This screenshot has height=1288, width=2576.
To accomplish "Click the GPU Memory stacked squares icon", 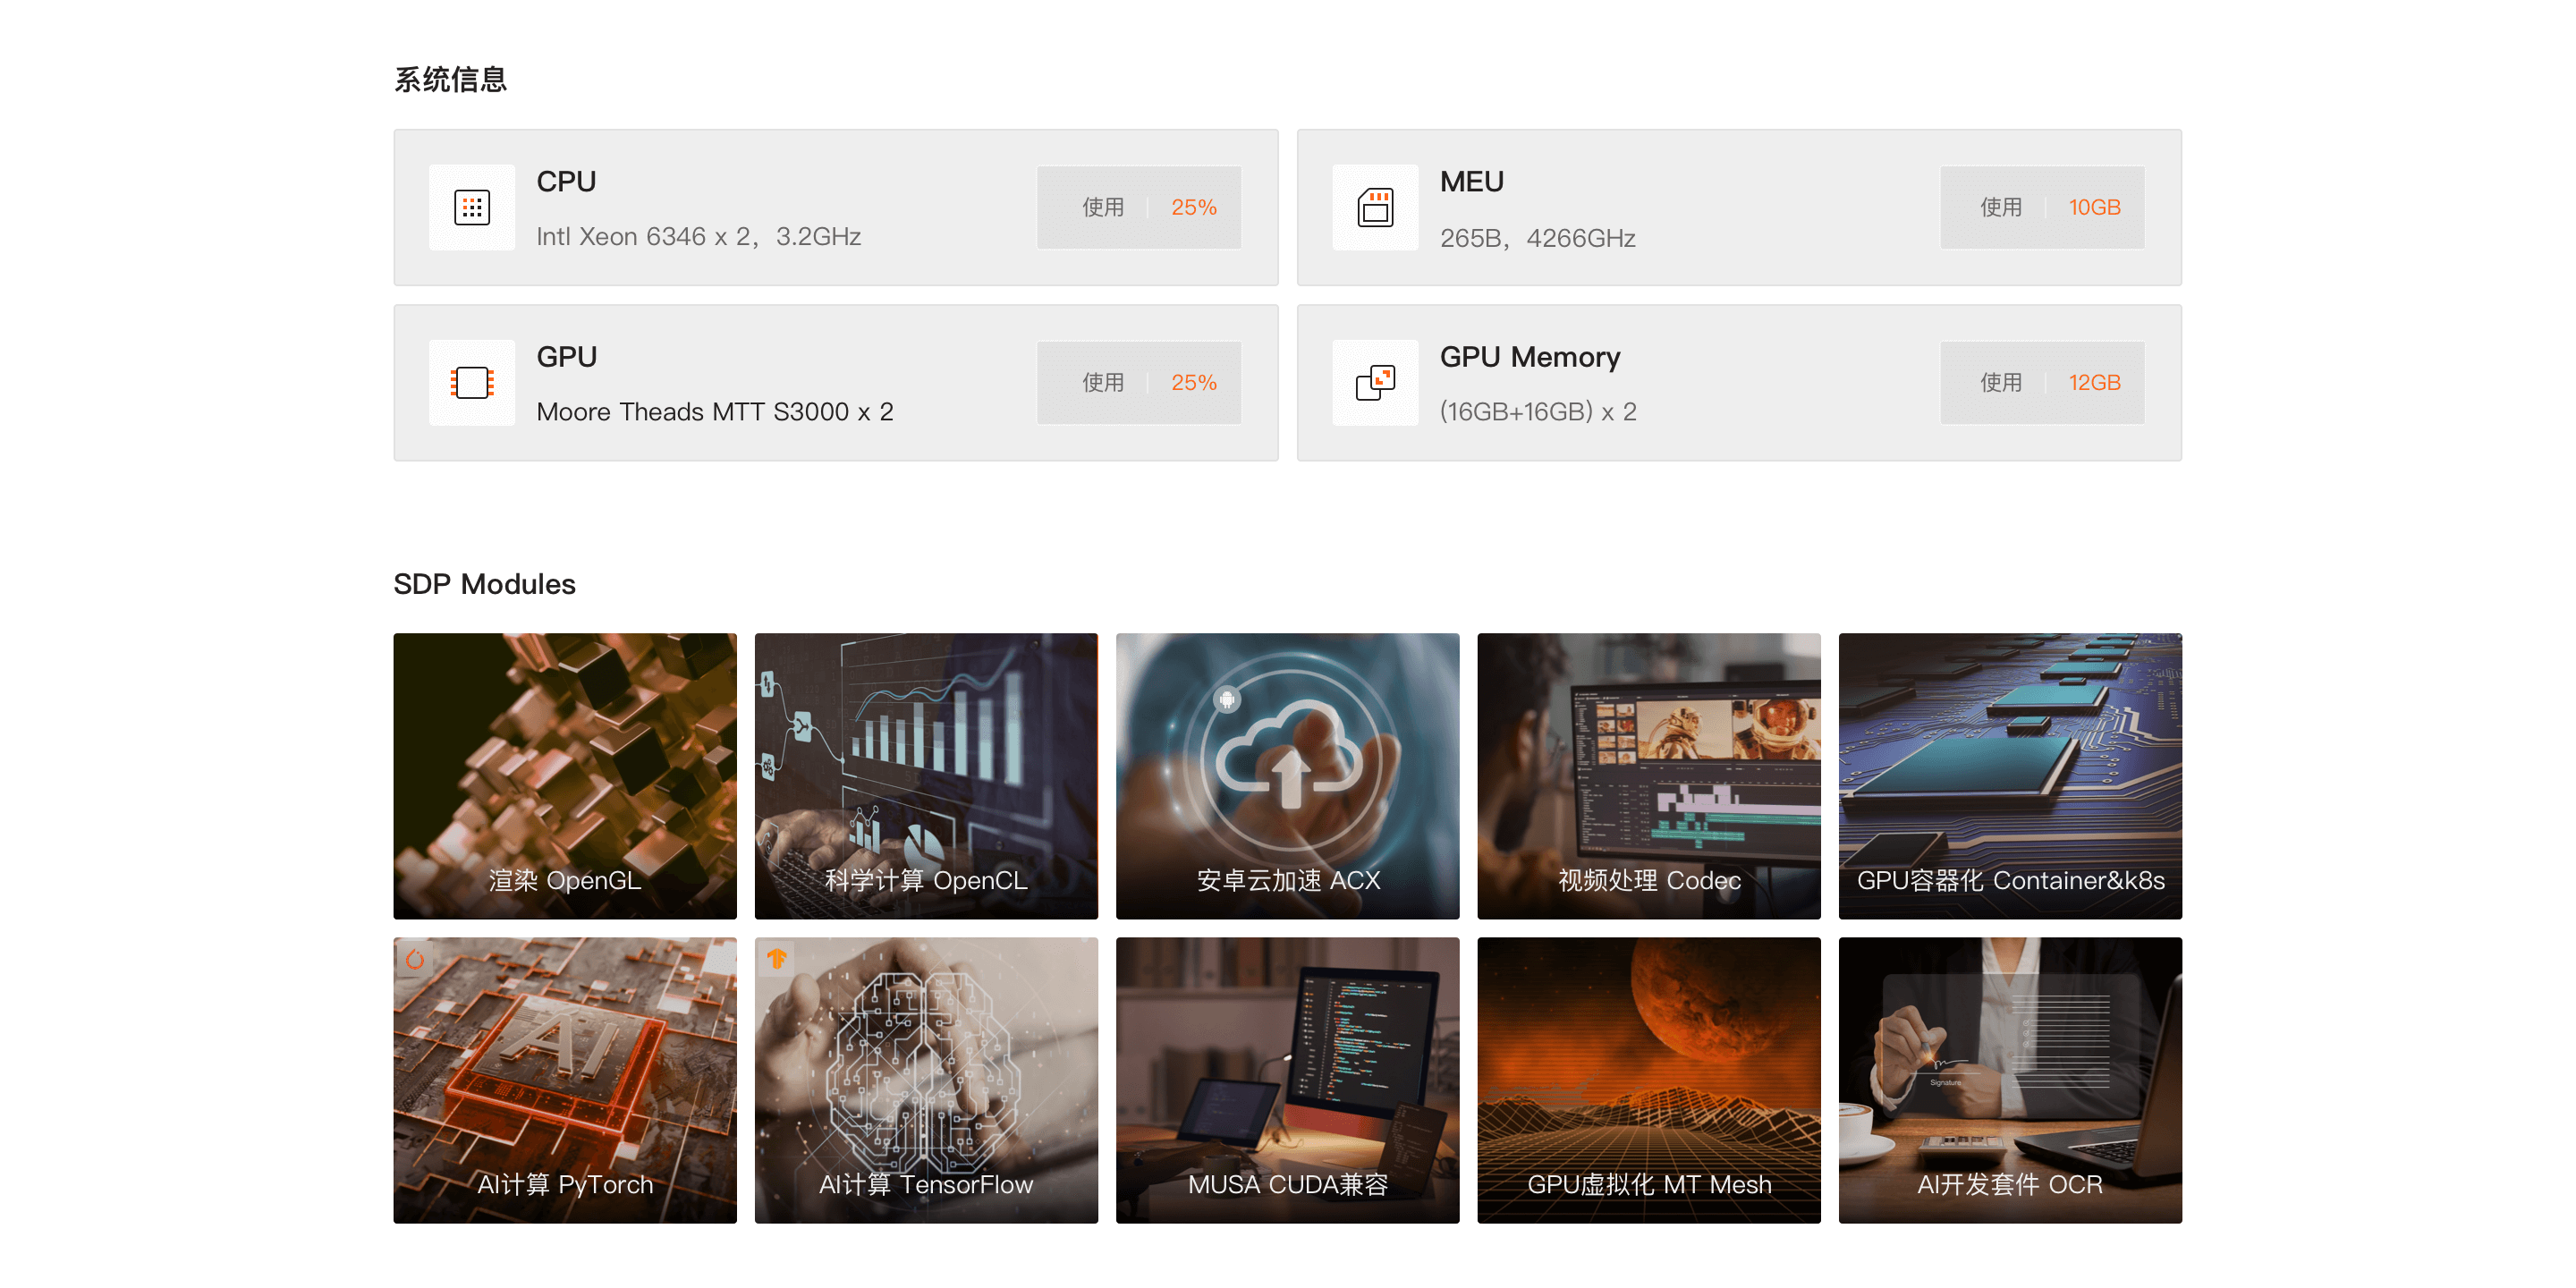I will coord(1375,382).
